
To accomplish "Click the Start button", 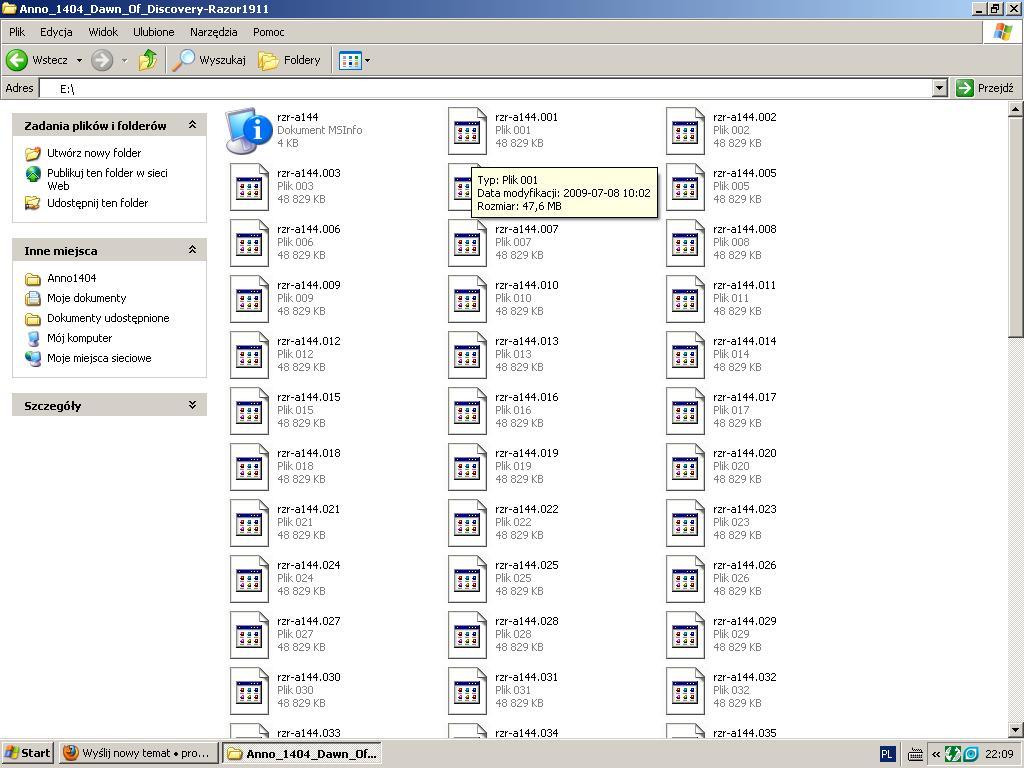I will [27, 753].
